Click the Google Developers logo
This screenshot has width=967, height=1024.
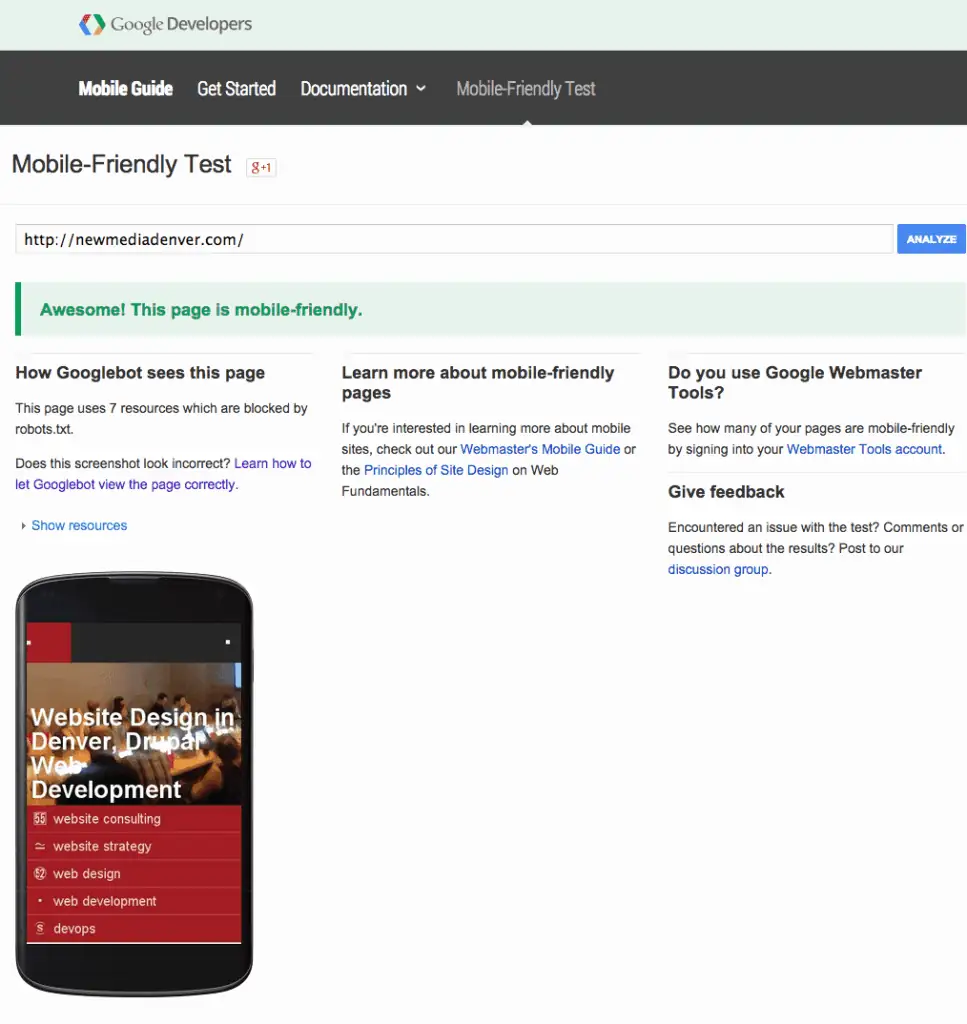coord(165,24)
